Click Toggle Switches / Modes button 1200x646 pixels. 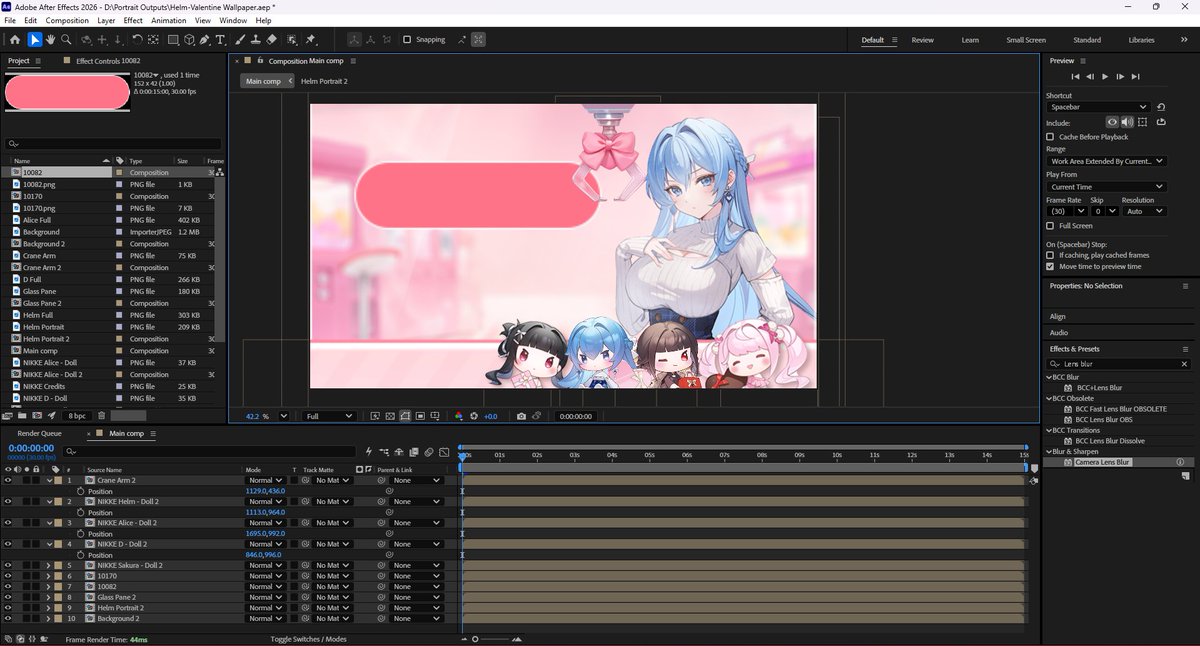click(x=308, y=639)
